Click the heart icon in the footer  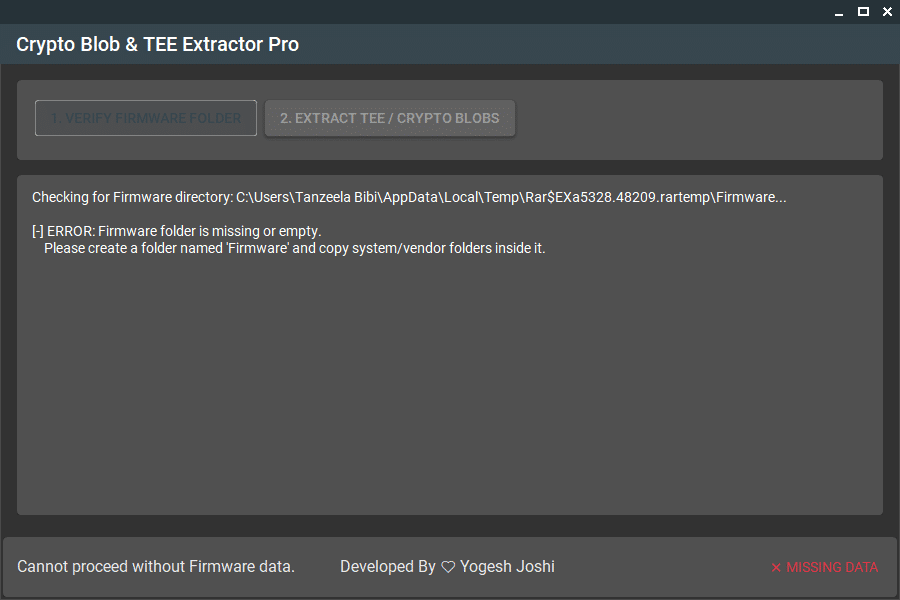click(448, 567)
